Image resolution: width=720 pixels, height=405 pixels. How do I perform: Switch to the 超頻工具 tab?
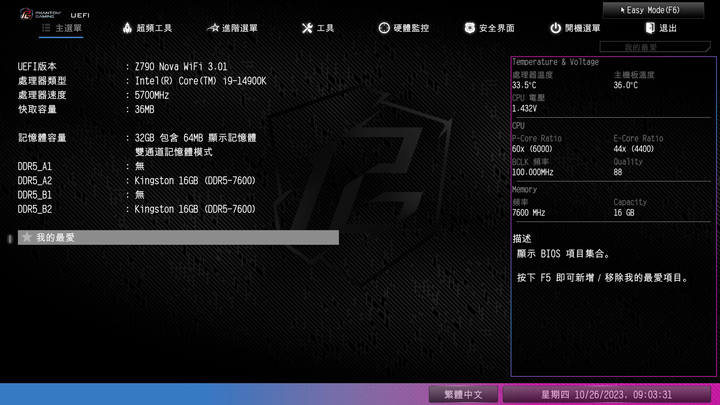147,28
